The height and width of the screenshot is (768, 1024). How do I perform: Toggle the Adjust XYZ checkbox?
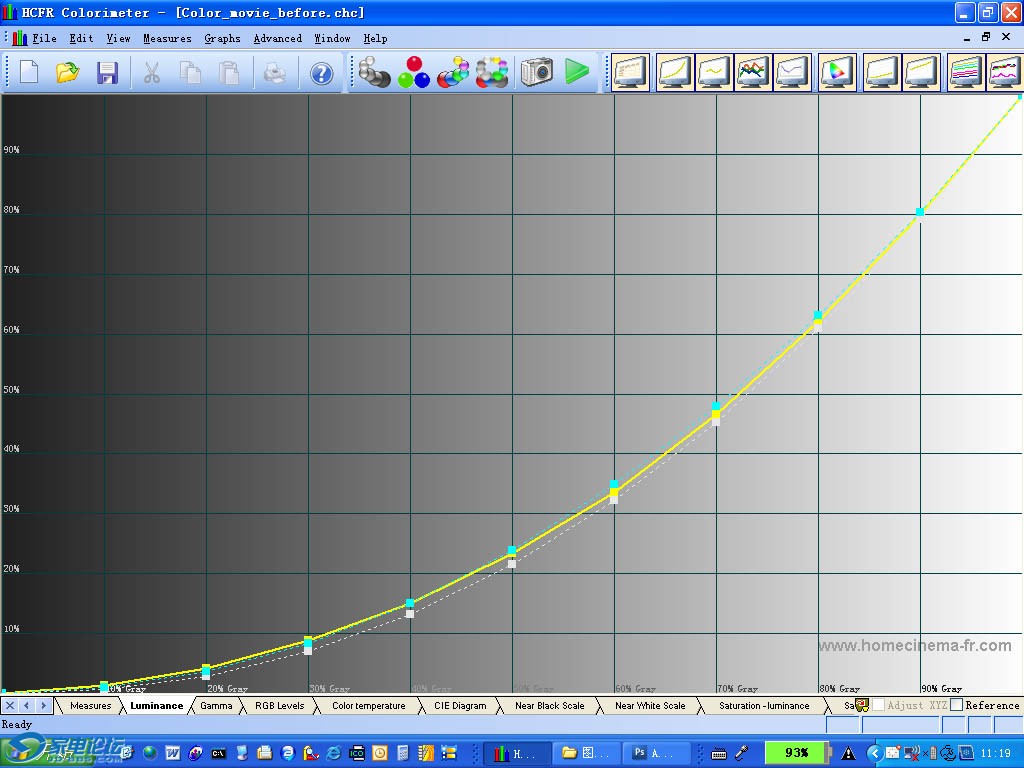coord(878,705)
